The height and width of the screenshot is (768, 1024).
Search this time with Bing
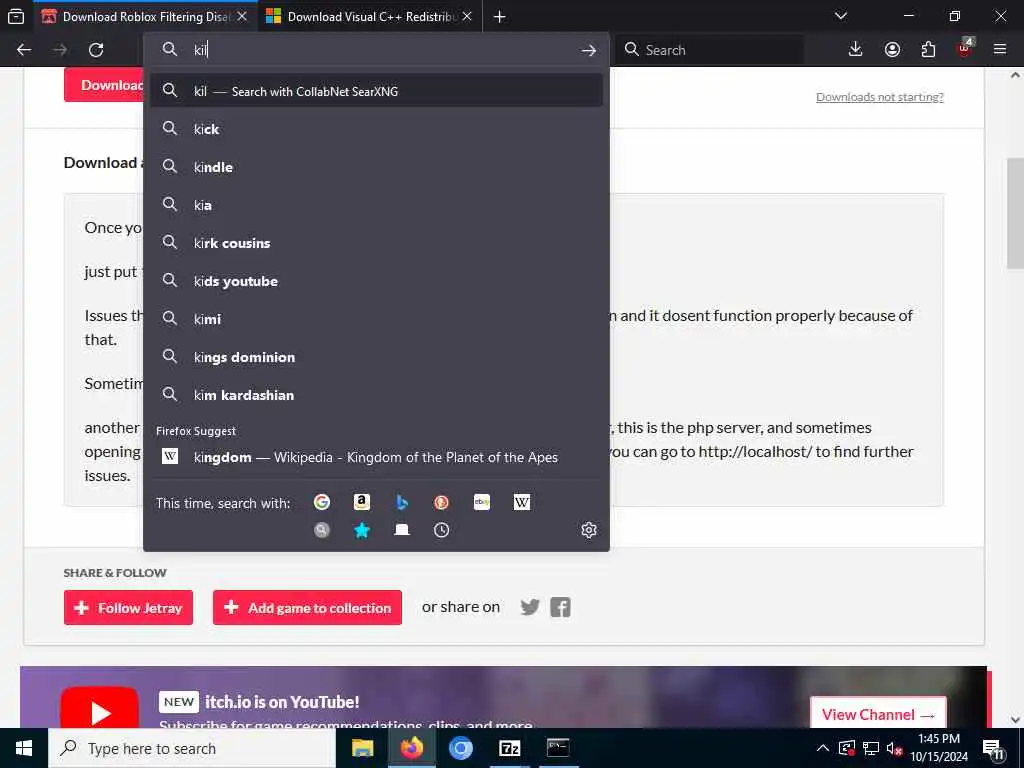402,502
